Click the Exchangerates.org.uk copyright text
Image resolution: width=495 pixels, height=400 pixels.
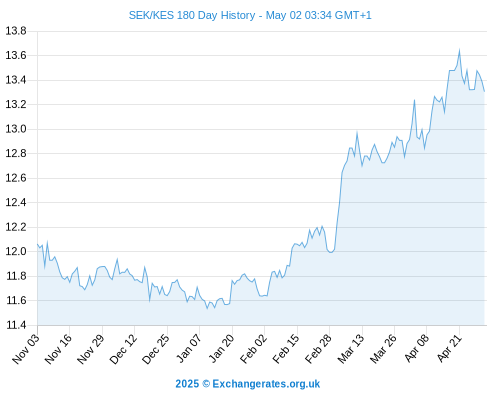tap(248, 384)
